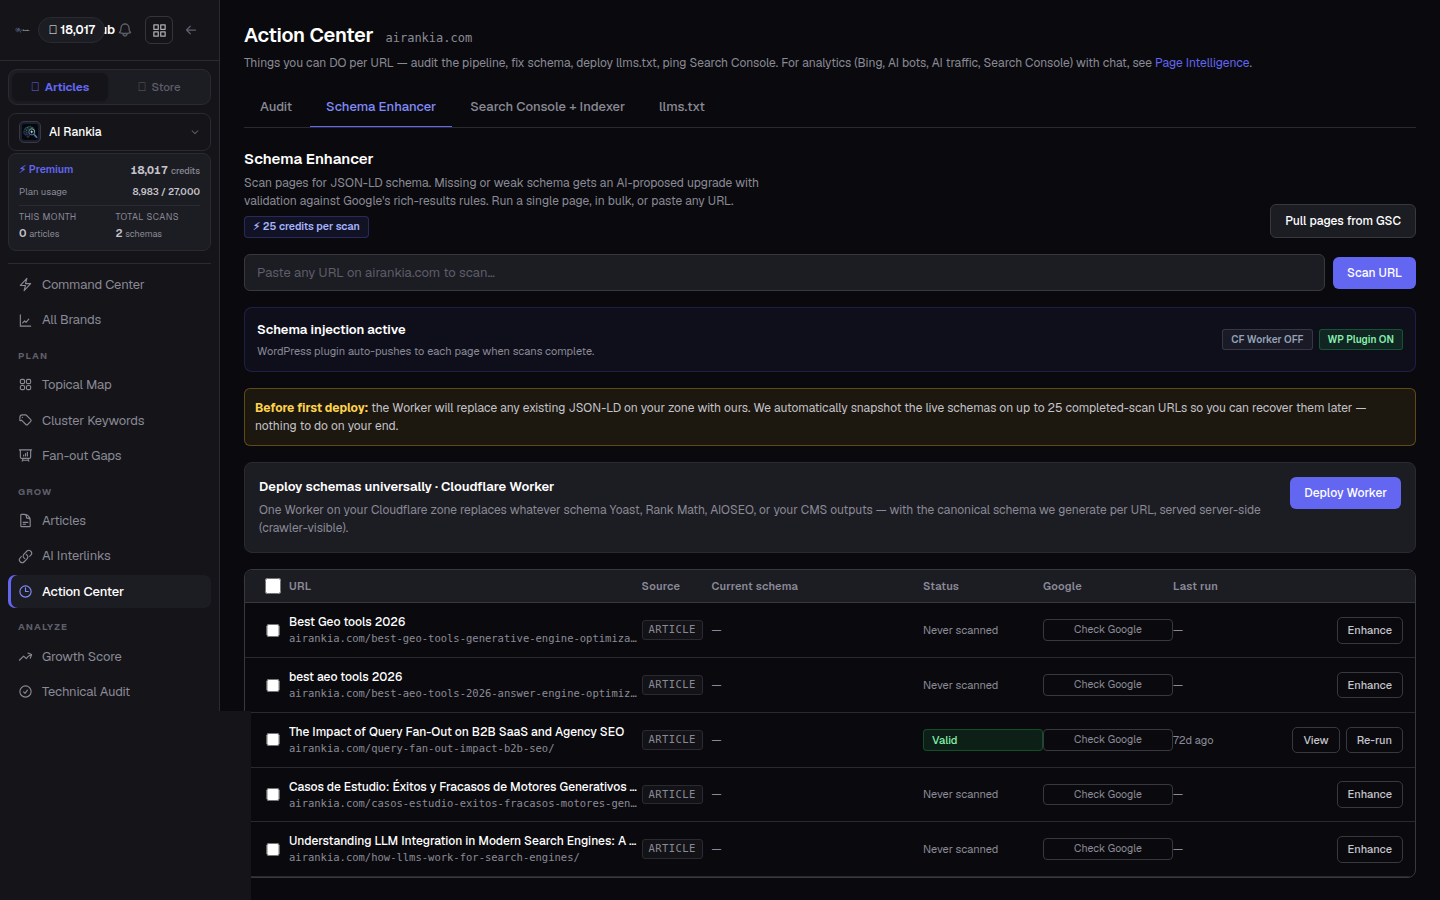1440x900 pixels.
Task: Check the Query Fan-Out B2B SaaS row checkbox
Action: [273, 740]
